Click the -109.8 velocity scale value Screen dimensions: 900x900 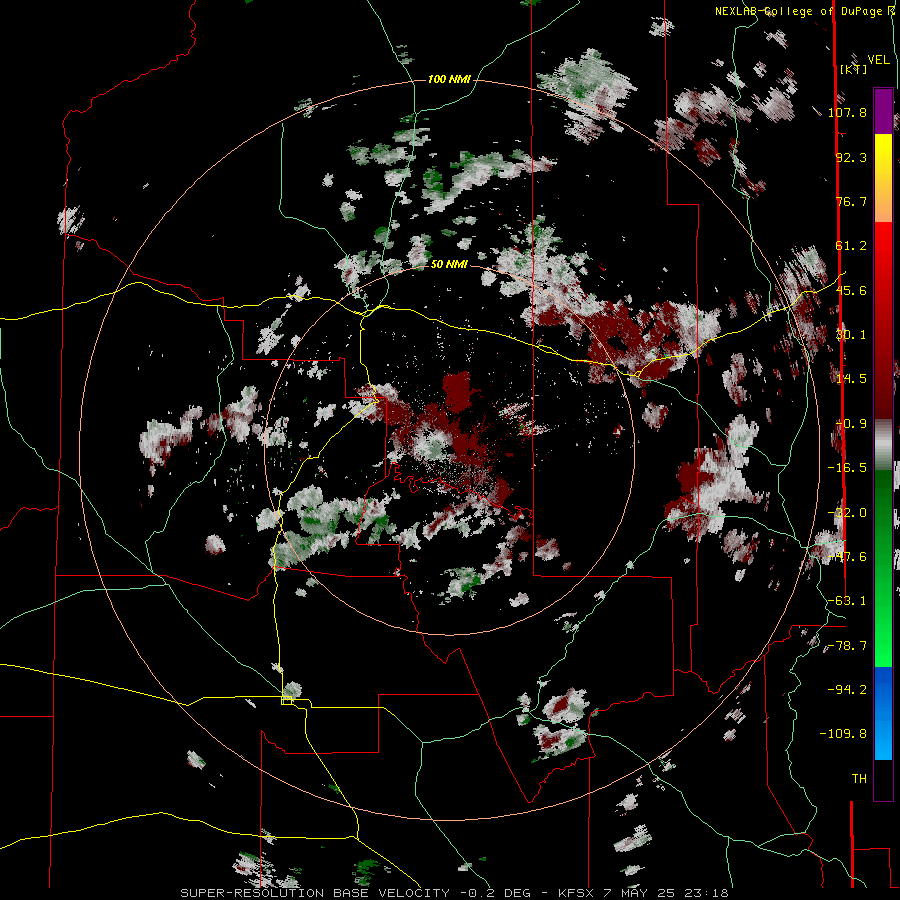843,734
